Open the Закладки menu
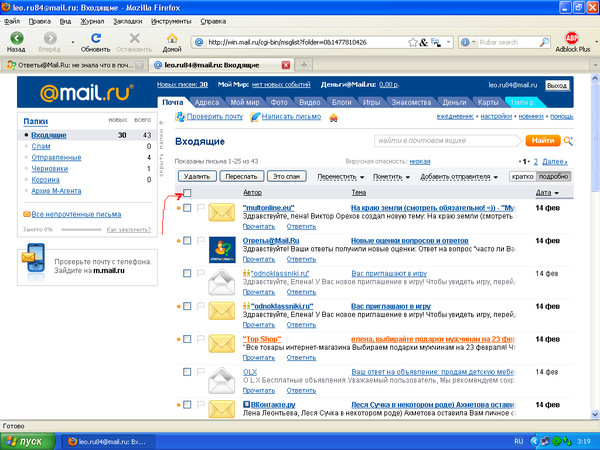 [127, 21]
